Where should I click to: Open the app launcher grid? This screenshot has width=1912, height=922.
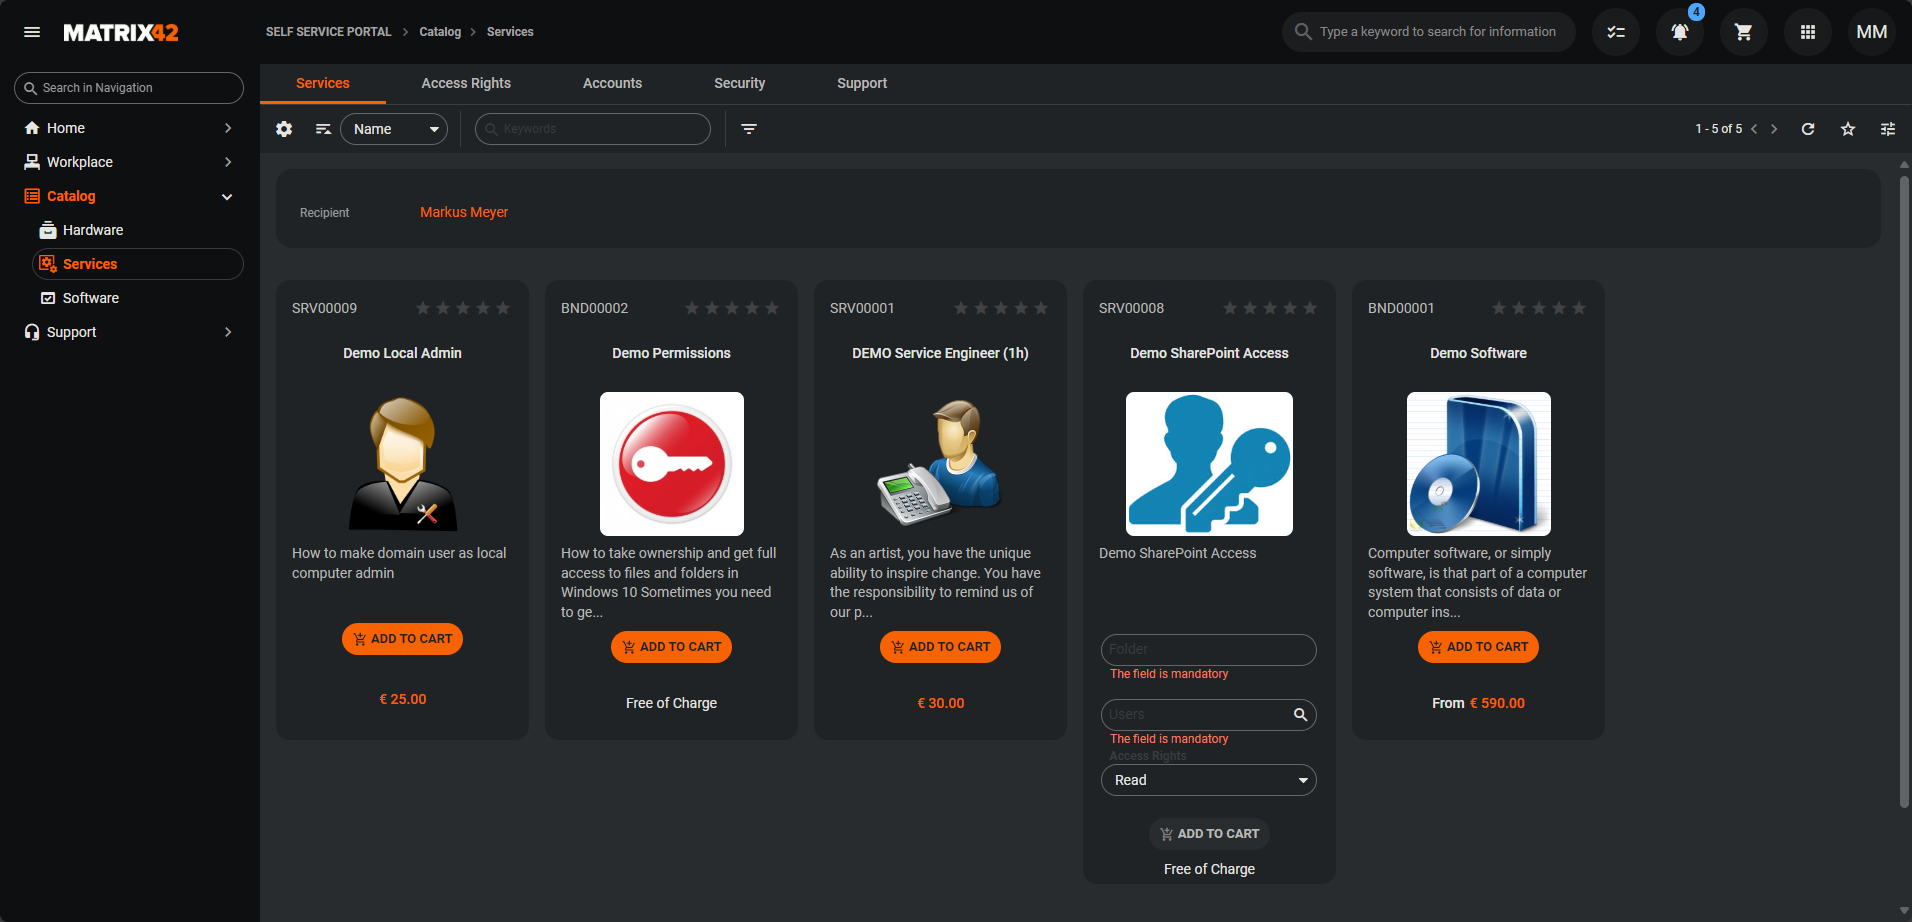(1808, 32)
